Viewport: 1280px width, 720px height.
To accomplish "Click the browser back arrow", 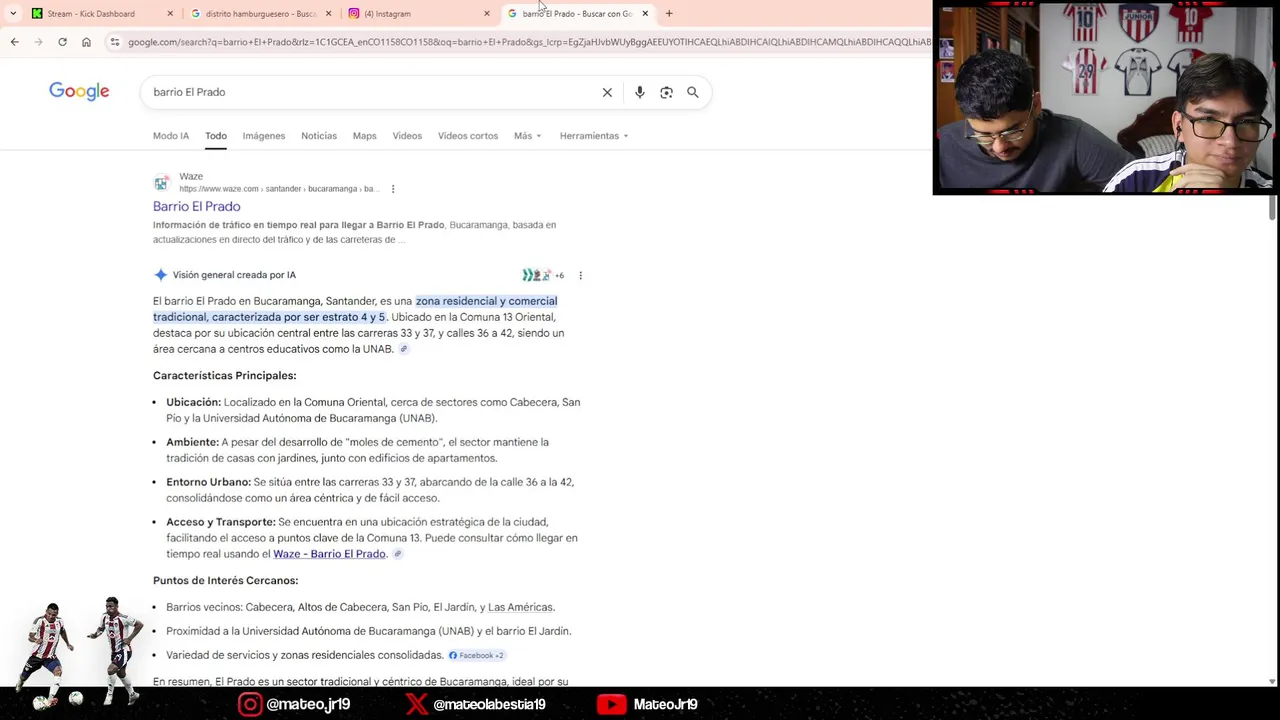I will pyautogui.click(x=14, y=42).
